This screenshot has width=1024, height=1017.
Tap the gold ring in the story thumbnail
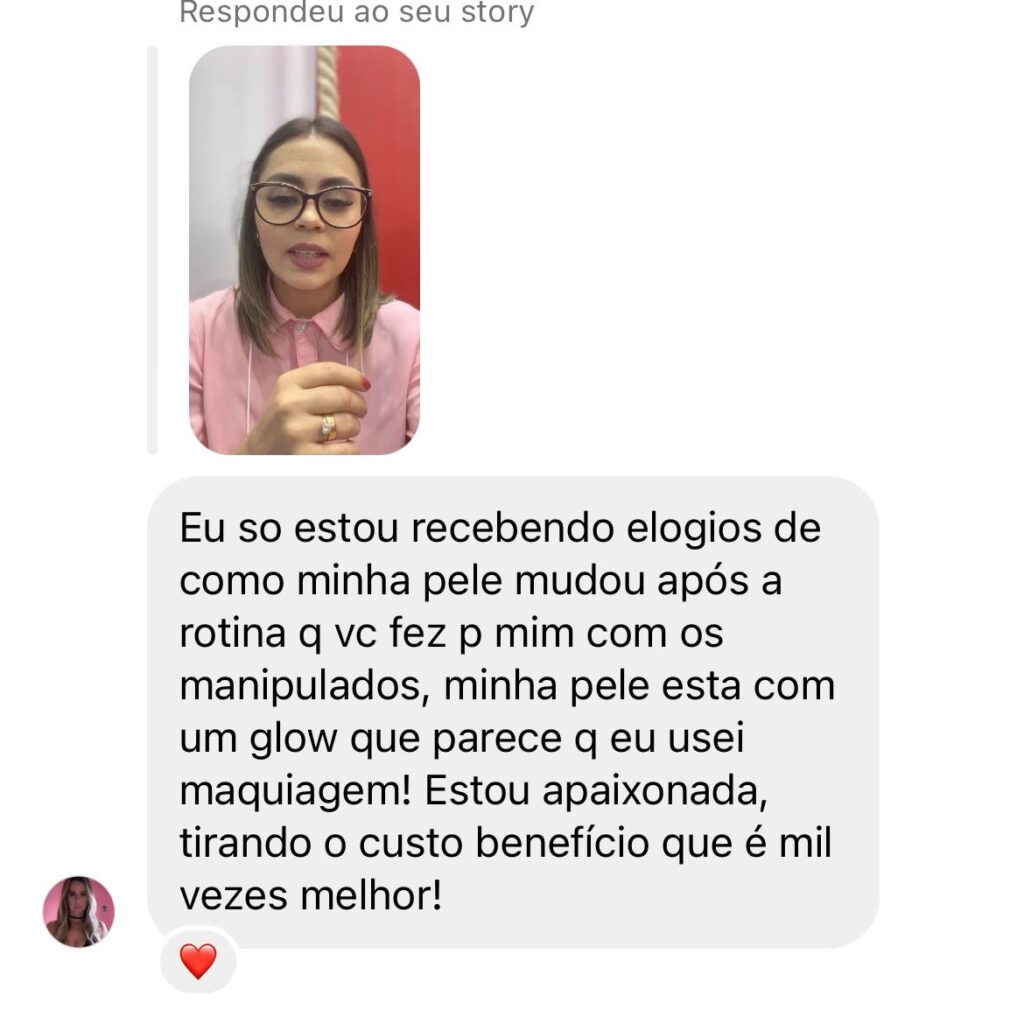[328, 428]
